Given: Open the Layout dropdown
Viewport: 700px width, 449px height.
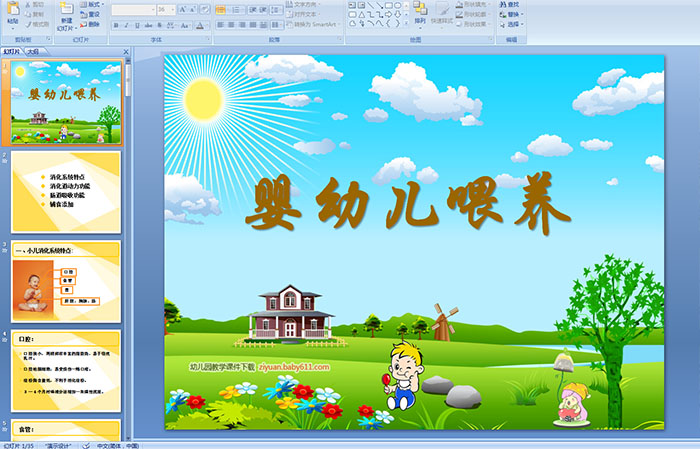Looking at the screenshot, I should point(92,4).
